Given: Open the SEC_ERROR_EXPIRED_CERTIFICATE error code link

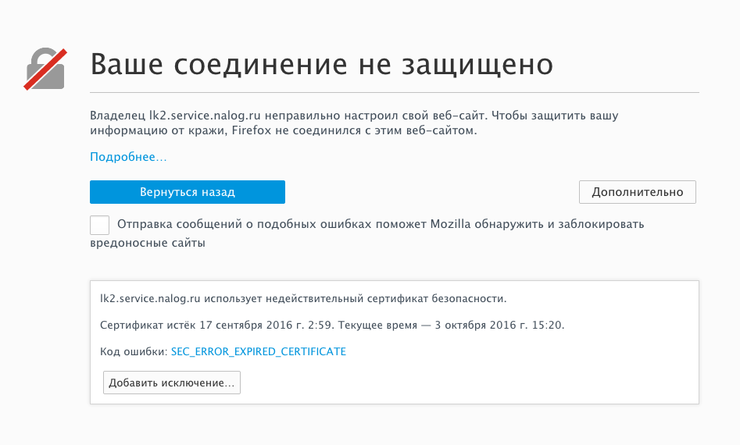Looking at the screenshot, I should coord(259,352).
